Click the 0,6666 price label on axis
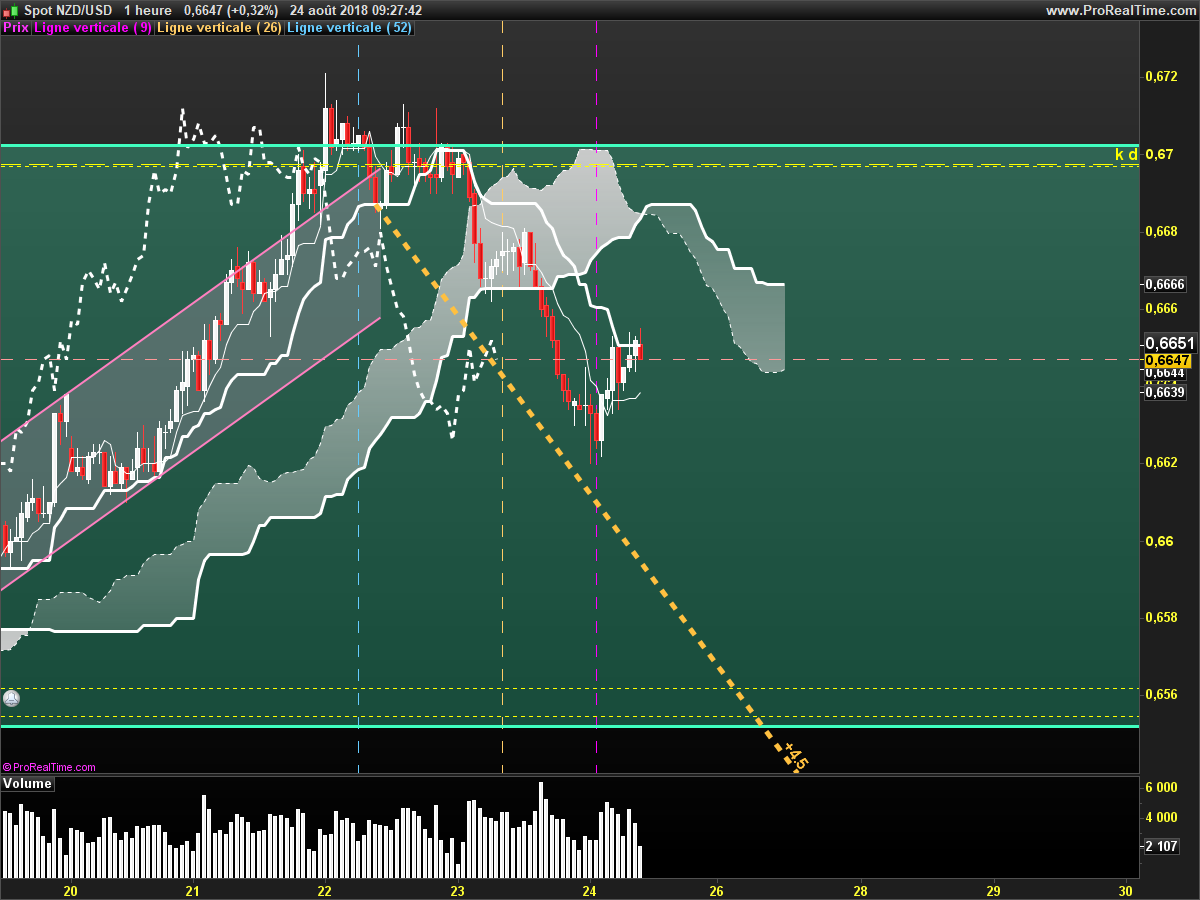1200x900 pixels. pos(1165,284)
